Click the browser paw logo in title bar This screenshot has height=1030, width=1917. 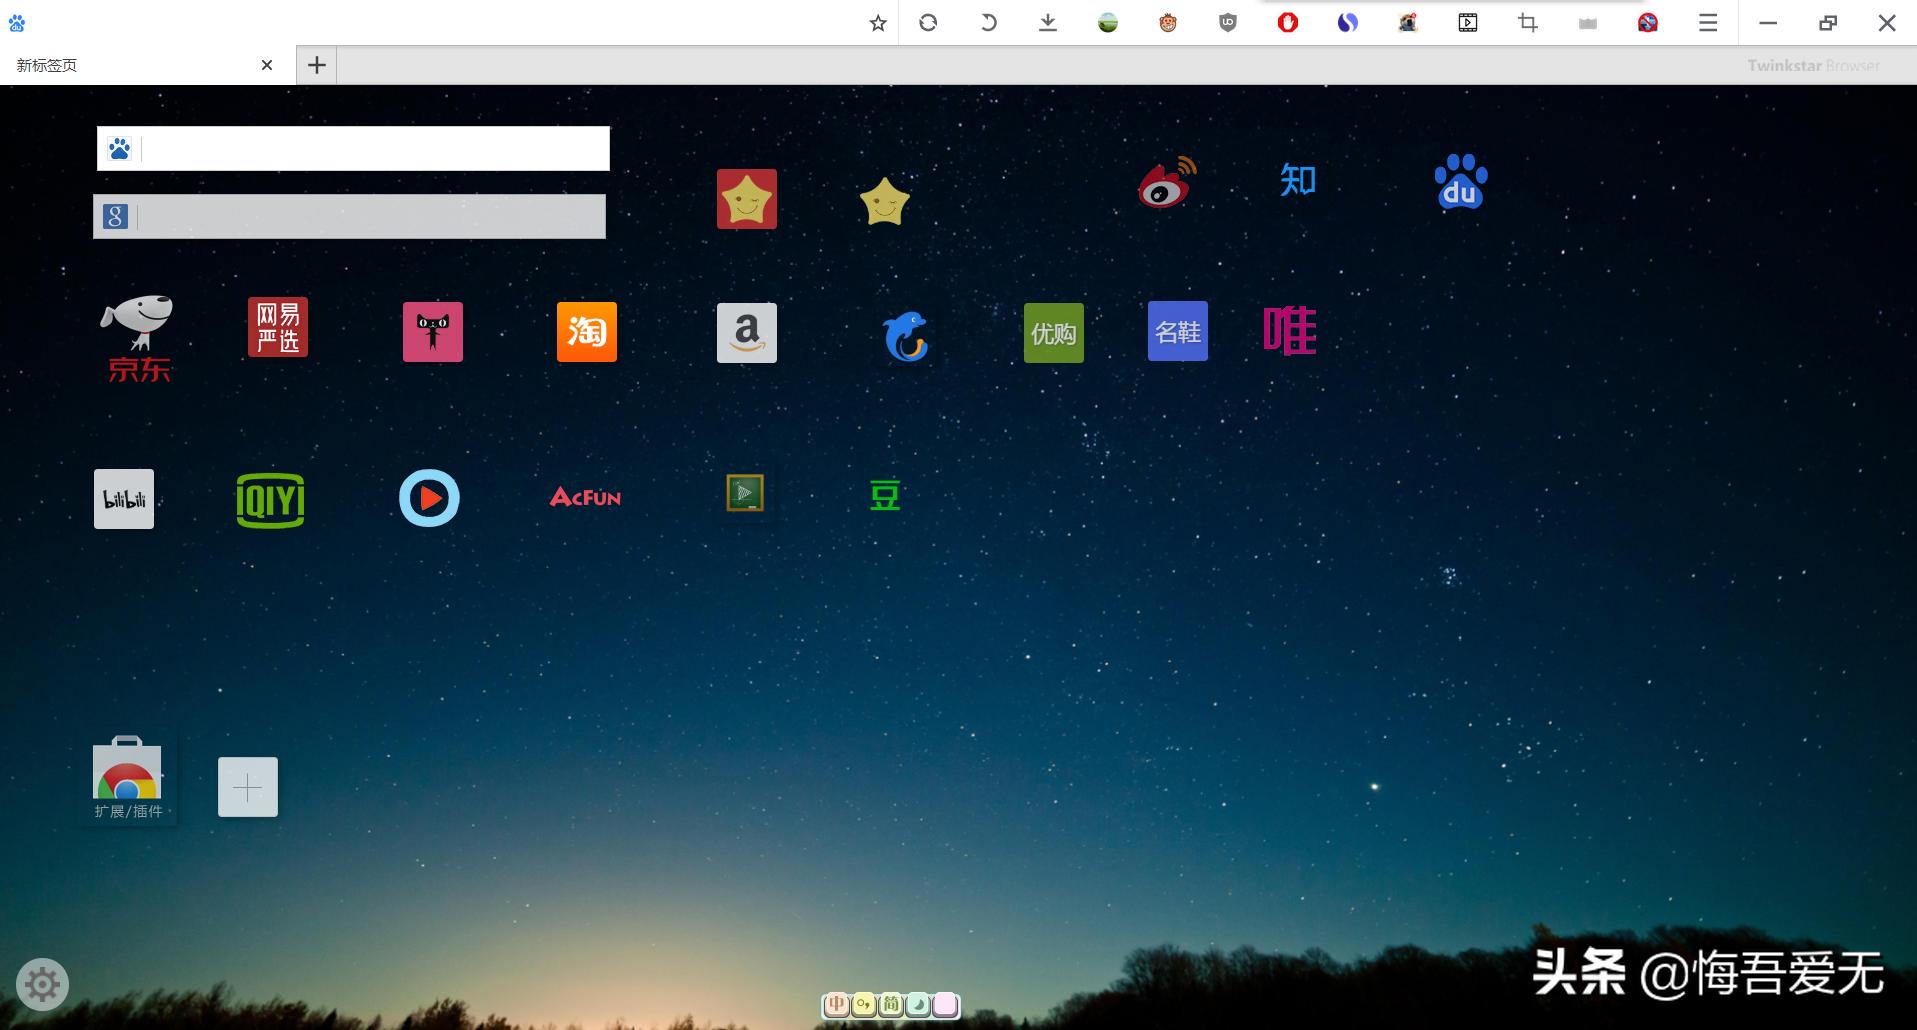(17, 23)
